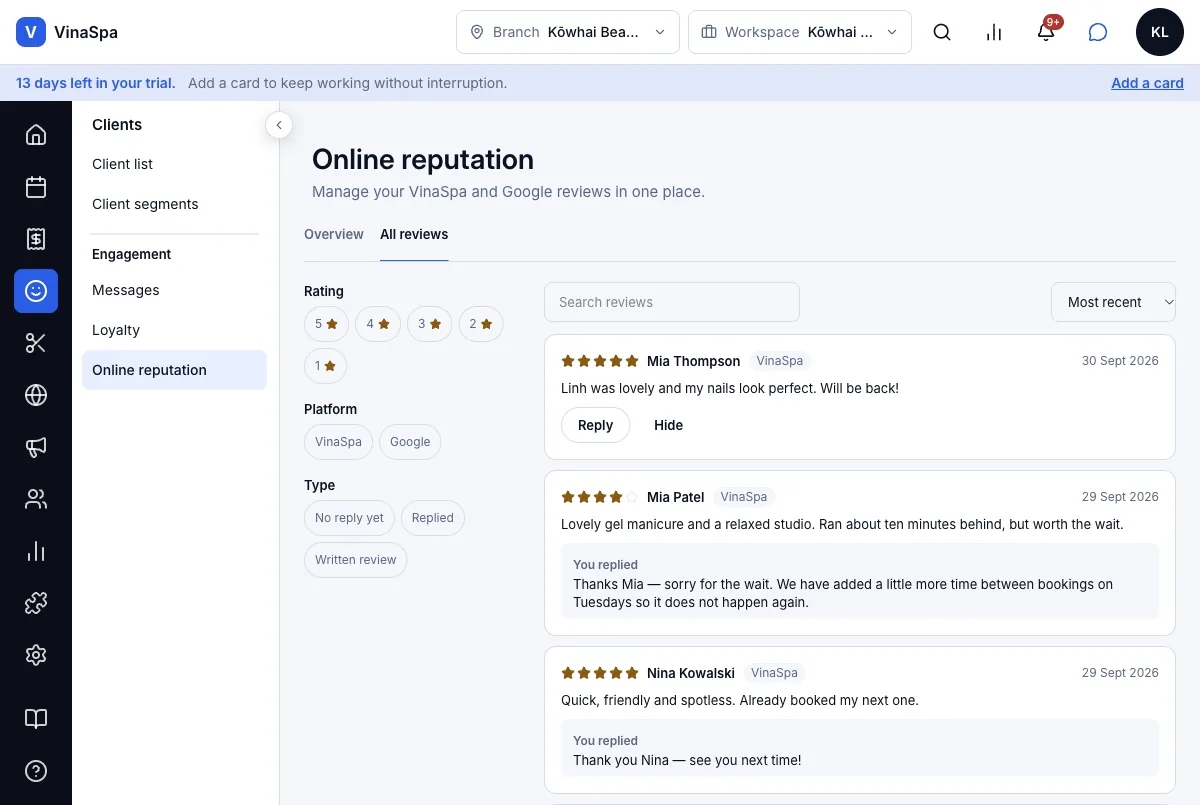Open Messages under Engagement
Viewport: 1200px width, 805px height.
(174, 290)
